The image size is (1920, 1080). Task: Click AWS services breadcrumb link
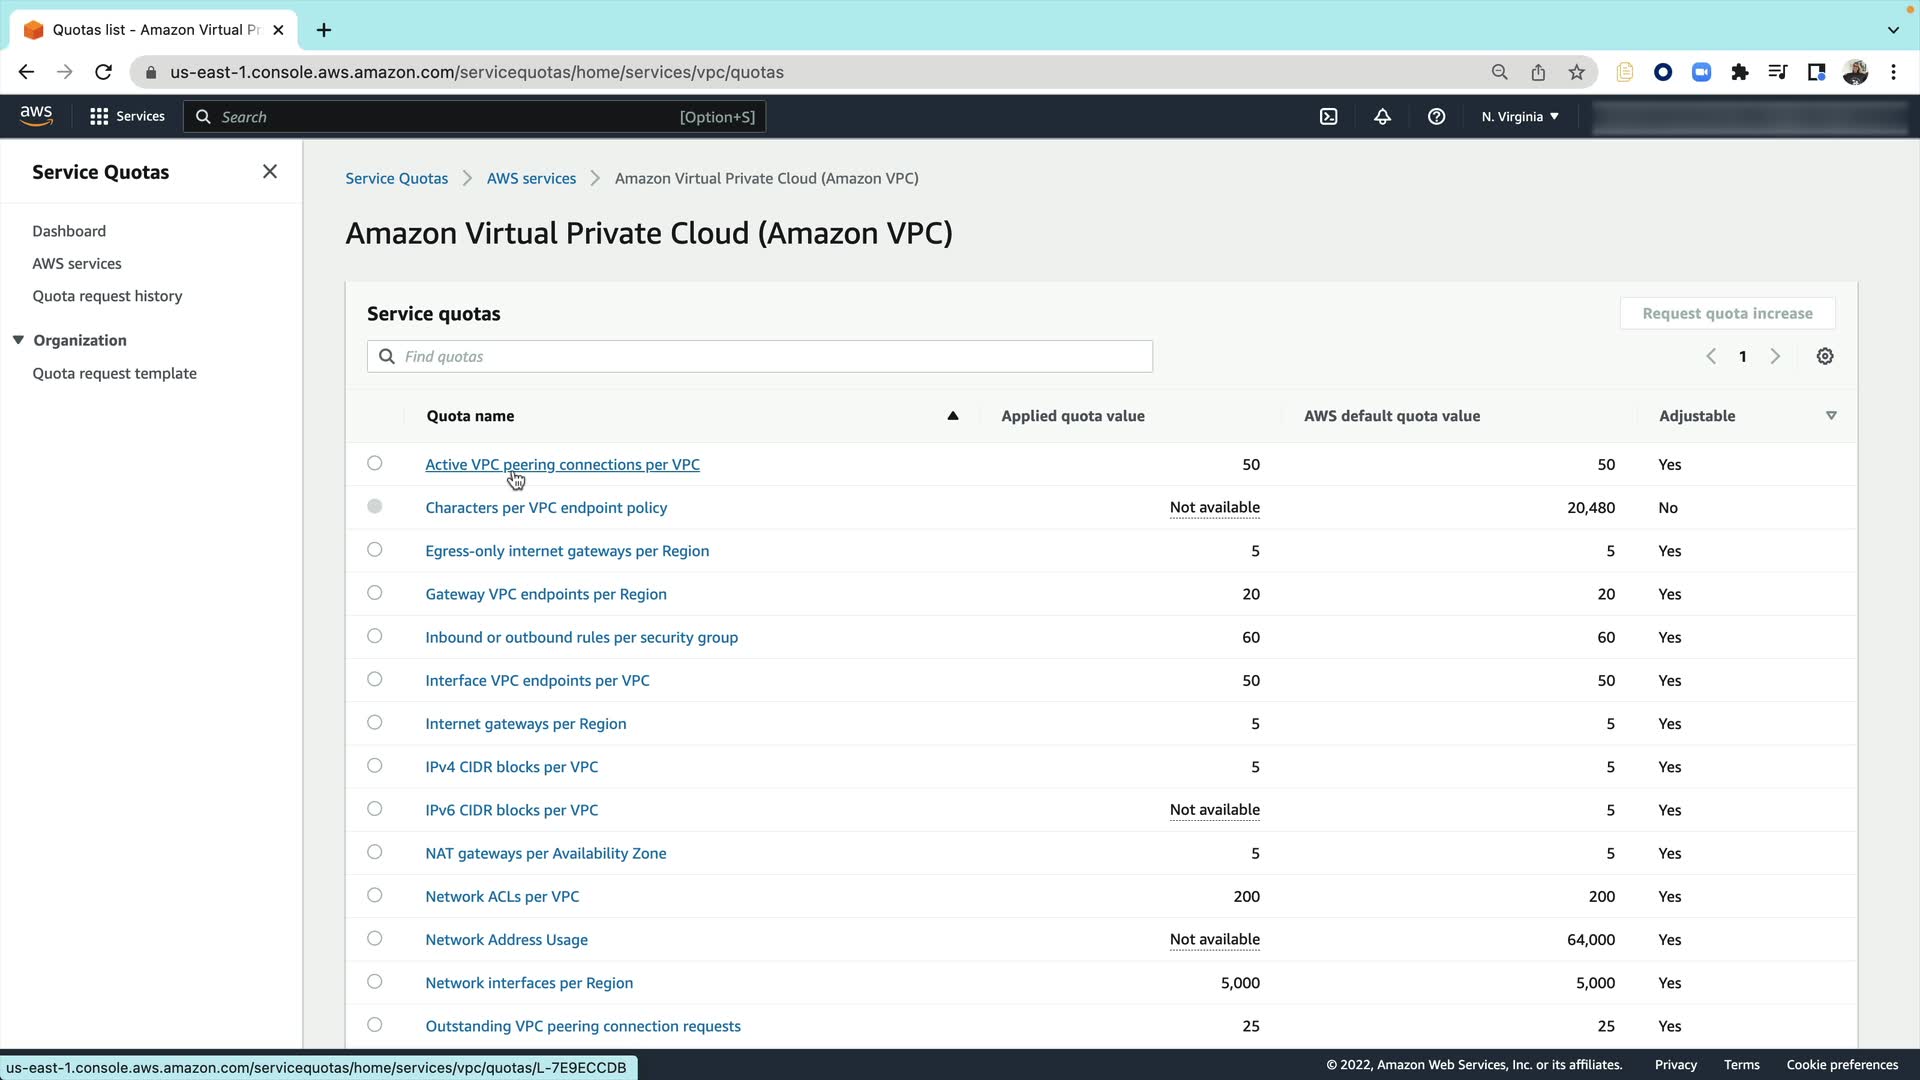(x=531, y=179)
